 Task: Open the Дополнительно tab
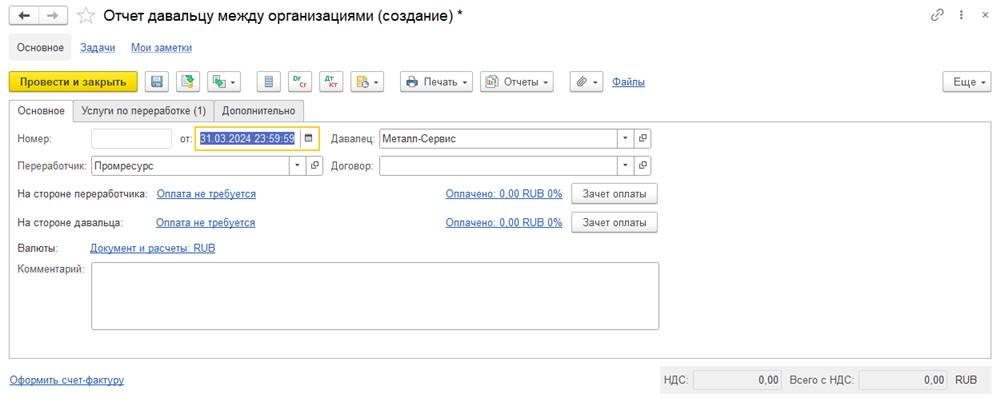tap(258, 111)
